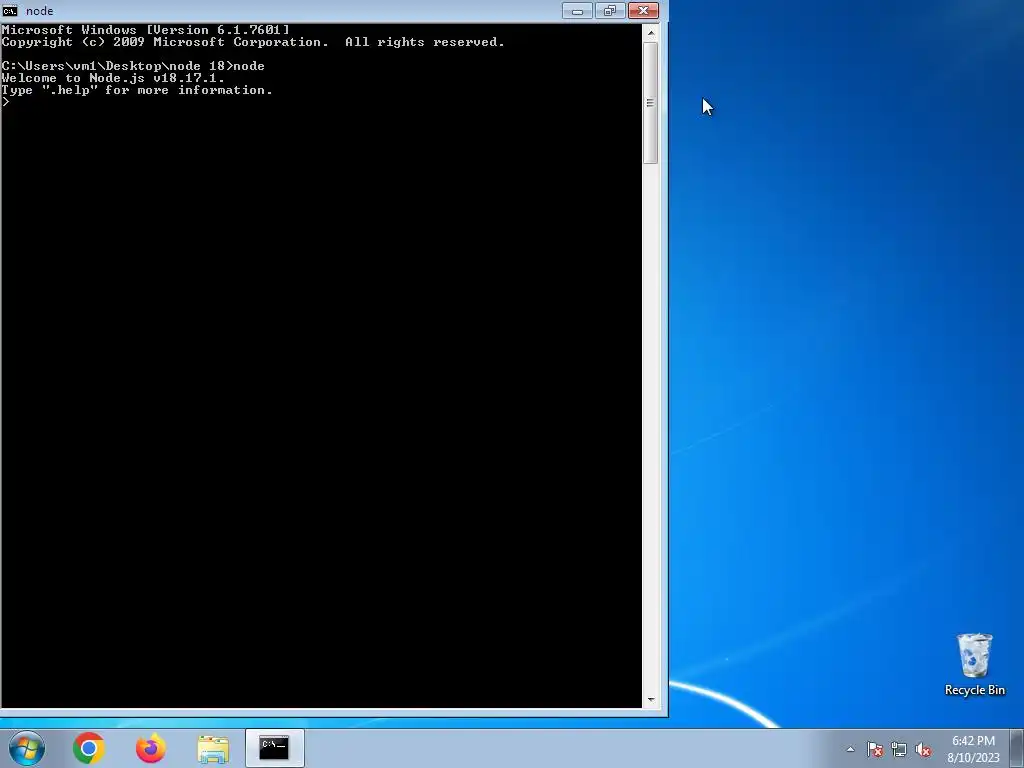Show hidden tray icons arrow
Image resolution: width=1024 pixels, height=768 pixels.
pos(850,749)
